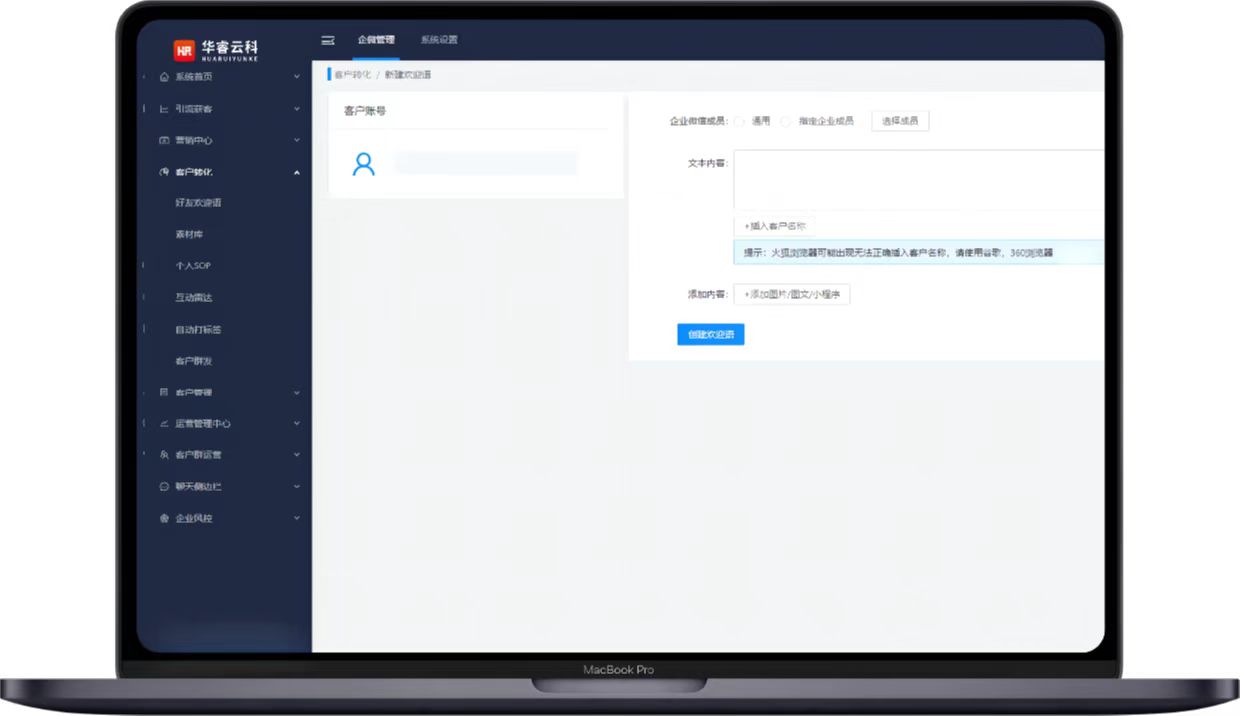This screenshot has width=1240, height=716.
Task: Select the 指定企业成员 radio button
Action: tap(786, 121)
